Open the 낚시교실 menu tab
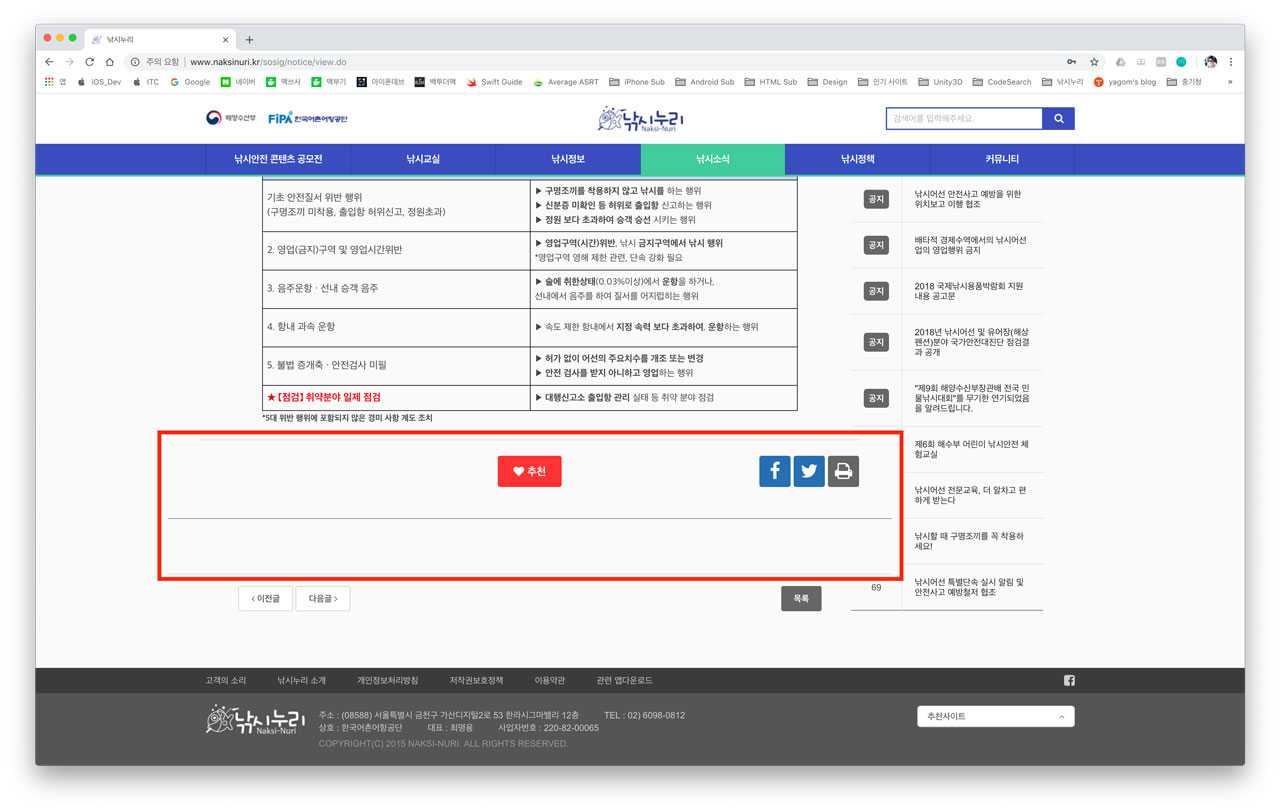Screen dimensions: 1280x812 point(423,159)
